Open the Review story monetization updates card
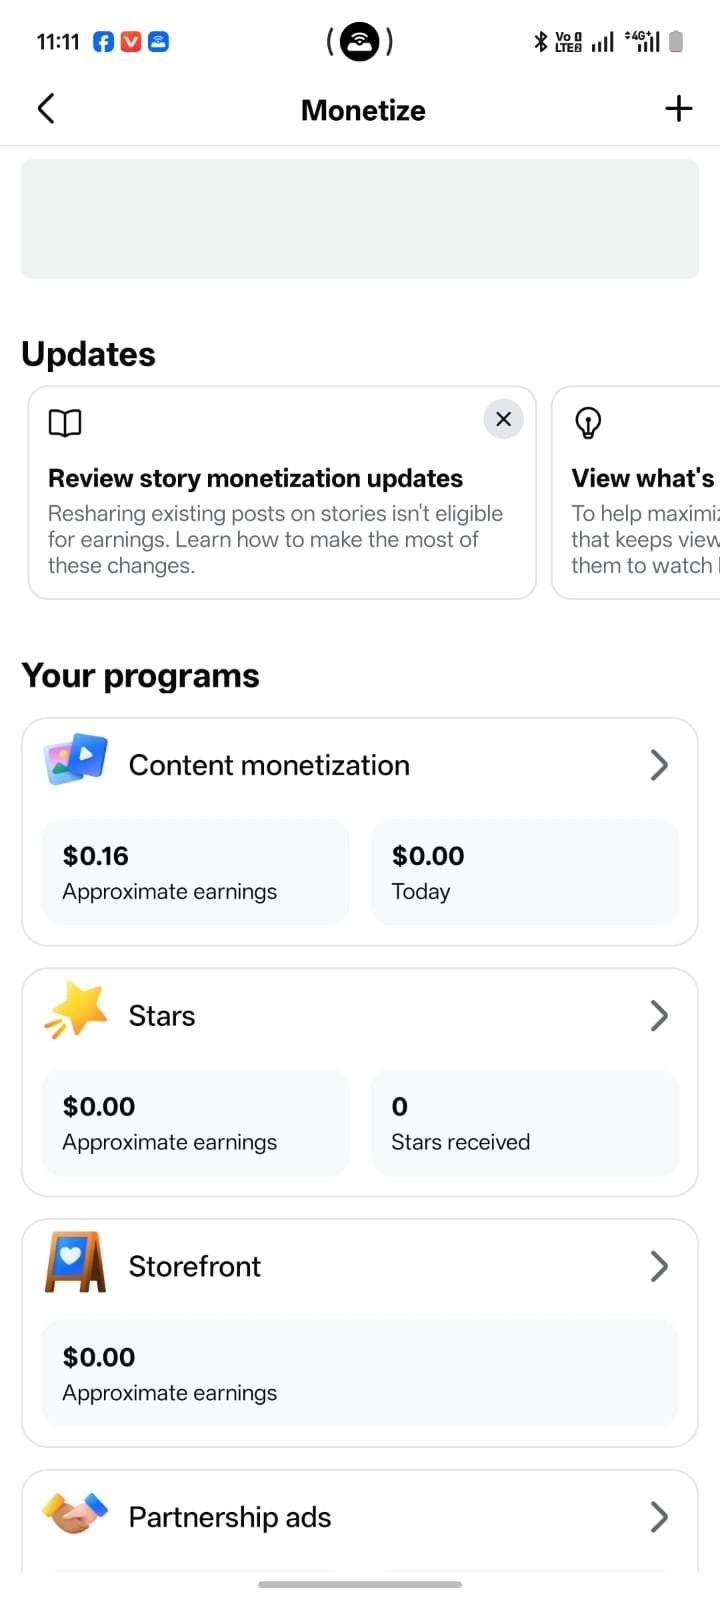Image resolution: width=720 pixels, height=1600 pixels. tap(282, 493)
